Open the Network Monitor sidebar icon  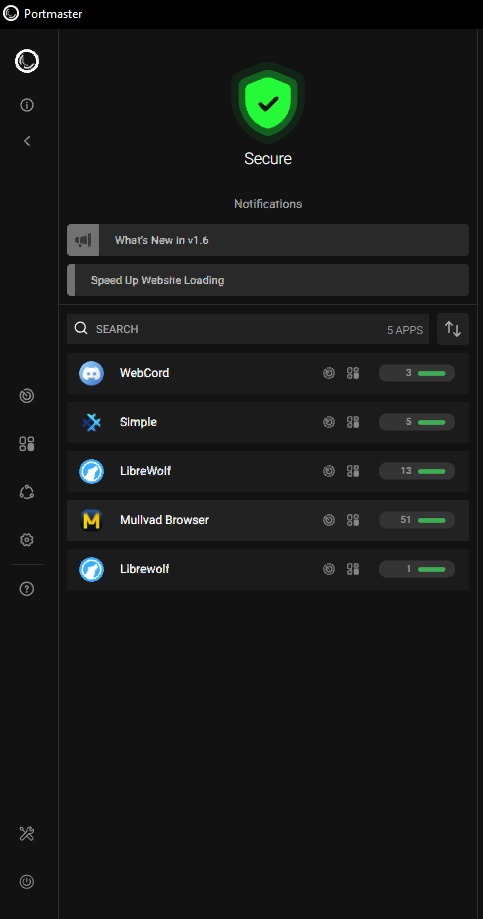26,396
